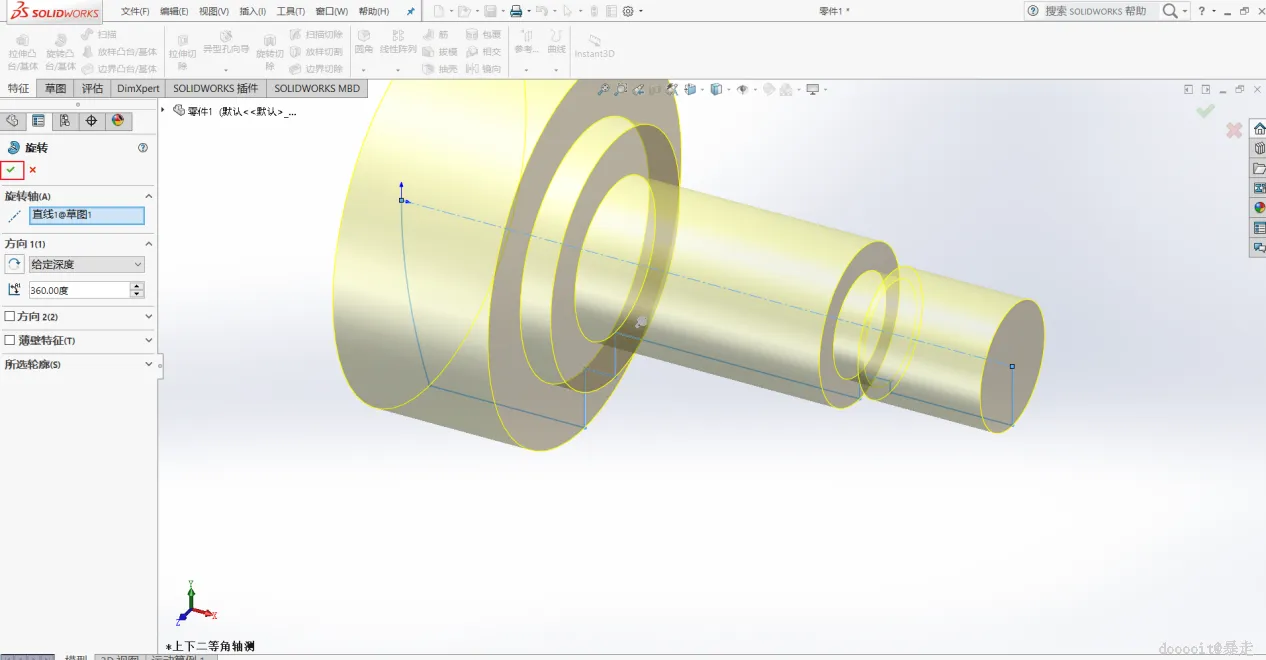
Task: Open the SOLIDWORKS Resources home icon in task pane
Action: pyautogui.click(x=1259, y=128)
